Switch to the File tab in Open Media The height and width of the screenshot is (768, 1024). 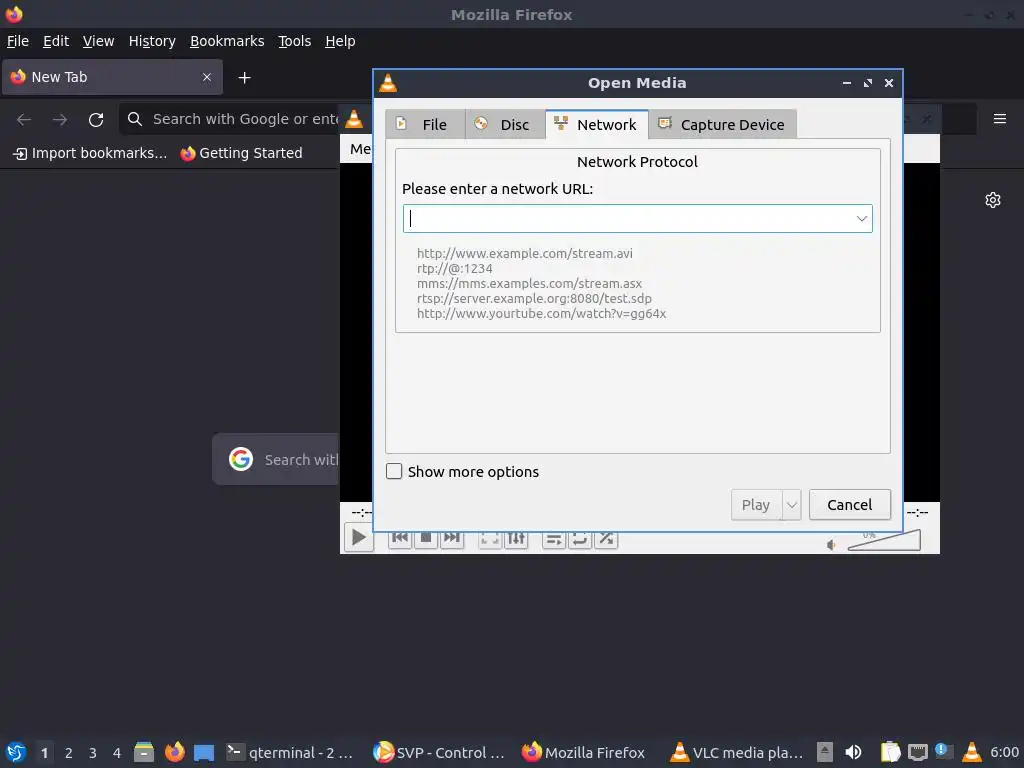(x=425, y=125)
